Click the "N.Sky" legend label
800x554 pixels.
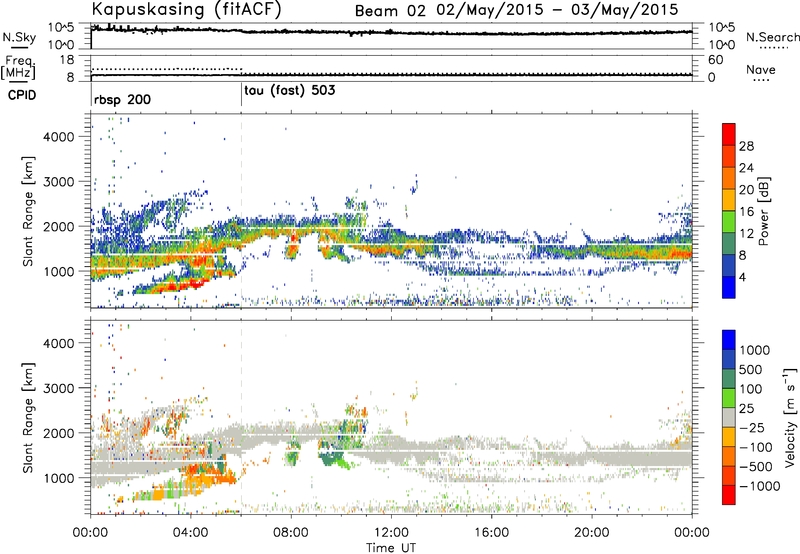tap(19, 37)
